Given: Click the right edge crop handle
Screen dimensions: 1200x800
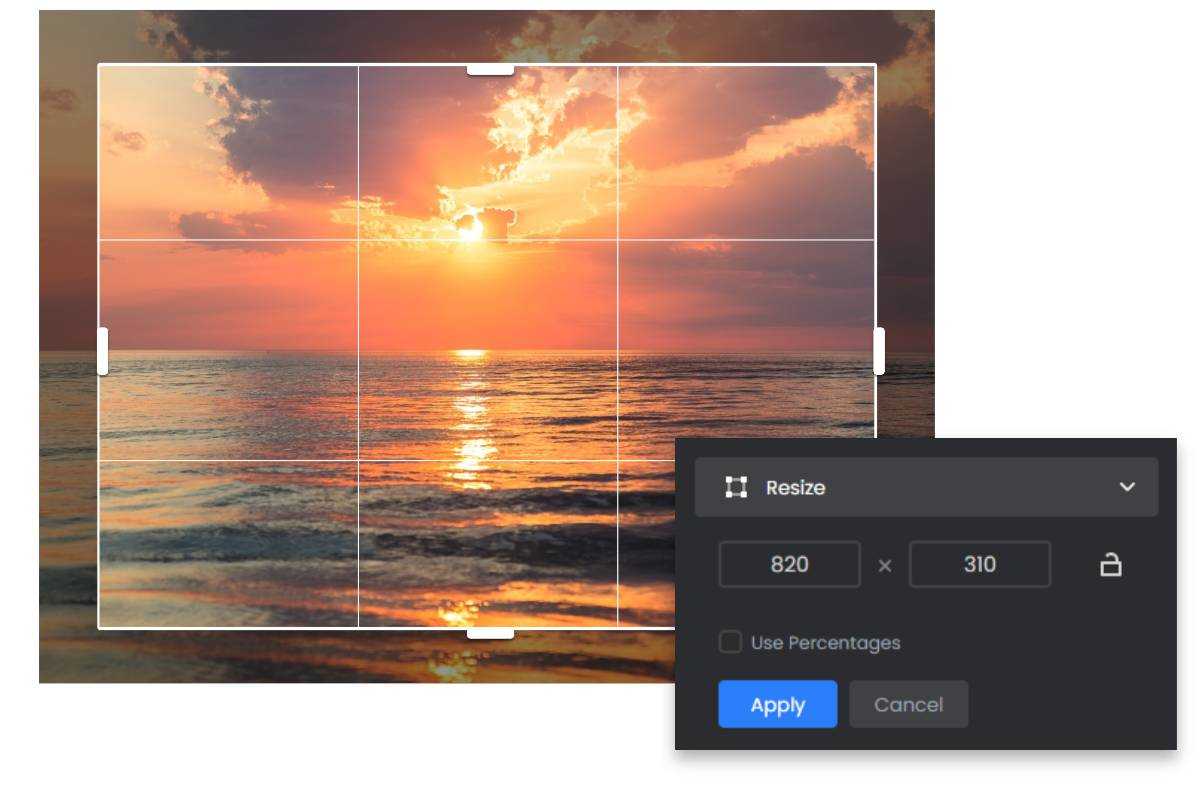Looking at the screenshot, I should 880,348.
